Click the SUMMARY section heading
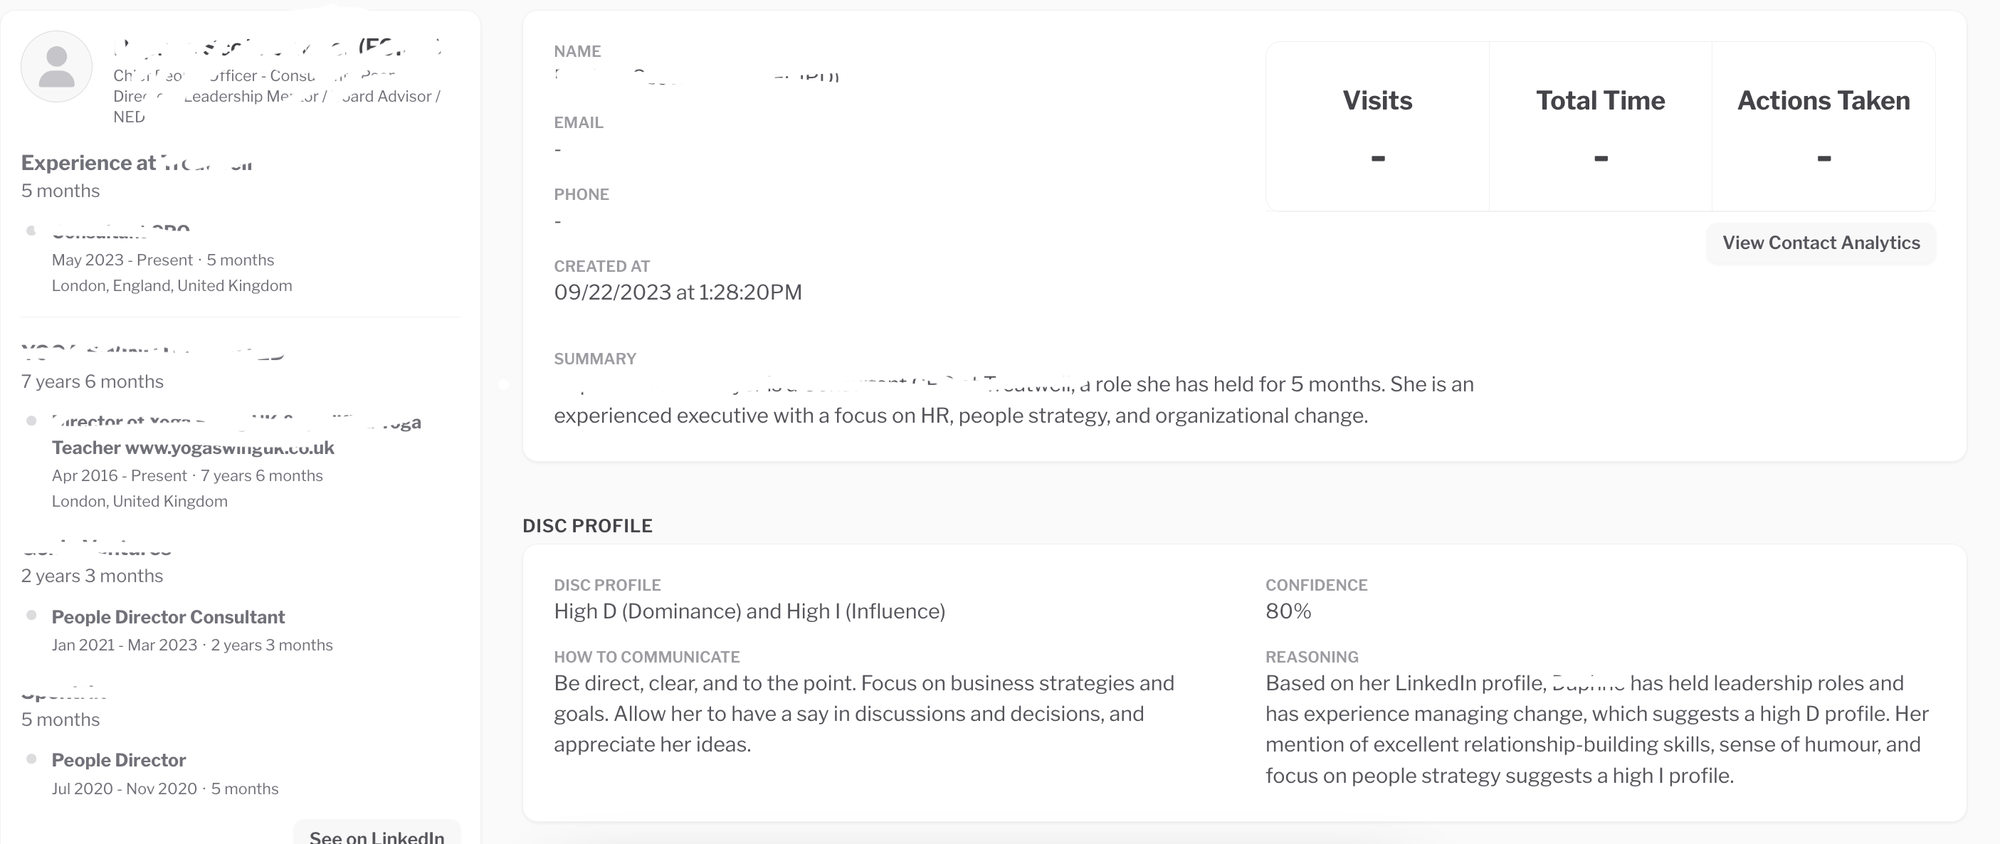The image size is (2000, 844). point(595,358)
